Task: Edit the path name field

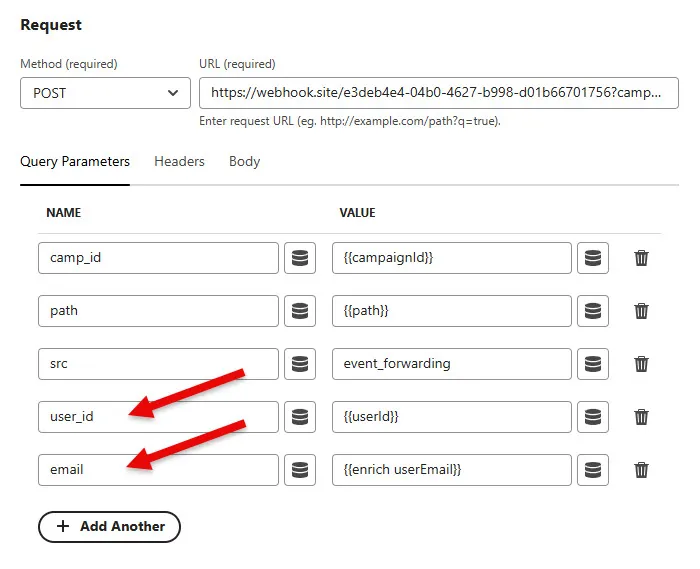Action: 158,311
